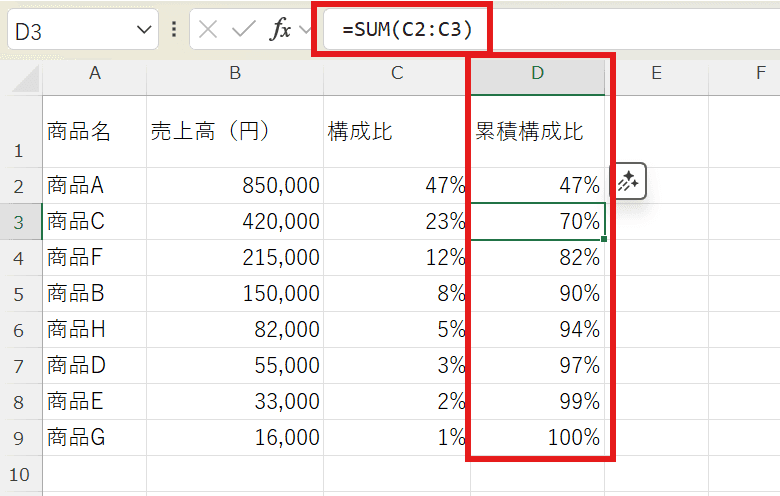Viewport: 780px width, 496px height.
Task: Click the Enter checkmark in formula bar
Action: (x=244, y=30)
